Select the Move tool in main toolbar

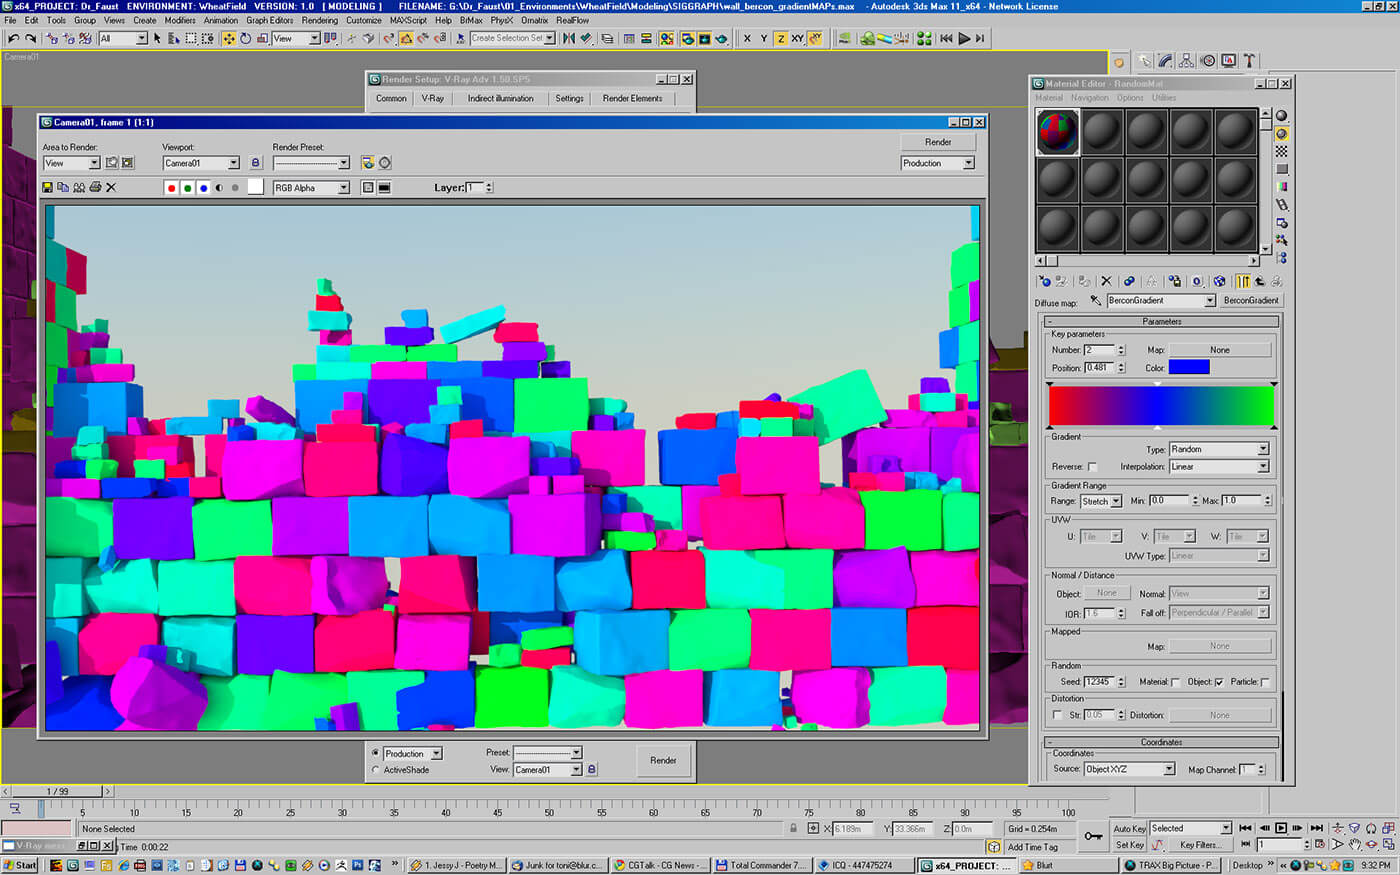(x=229, y=38)
